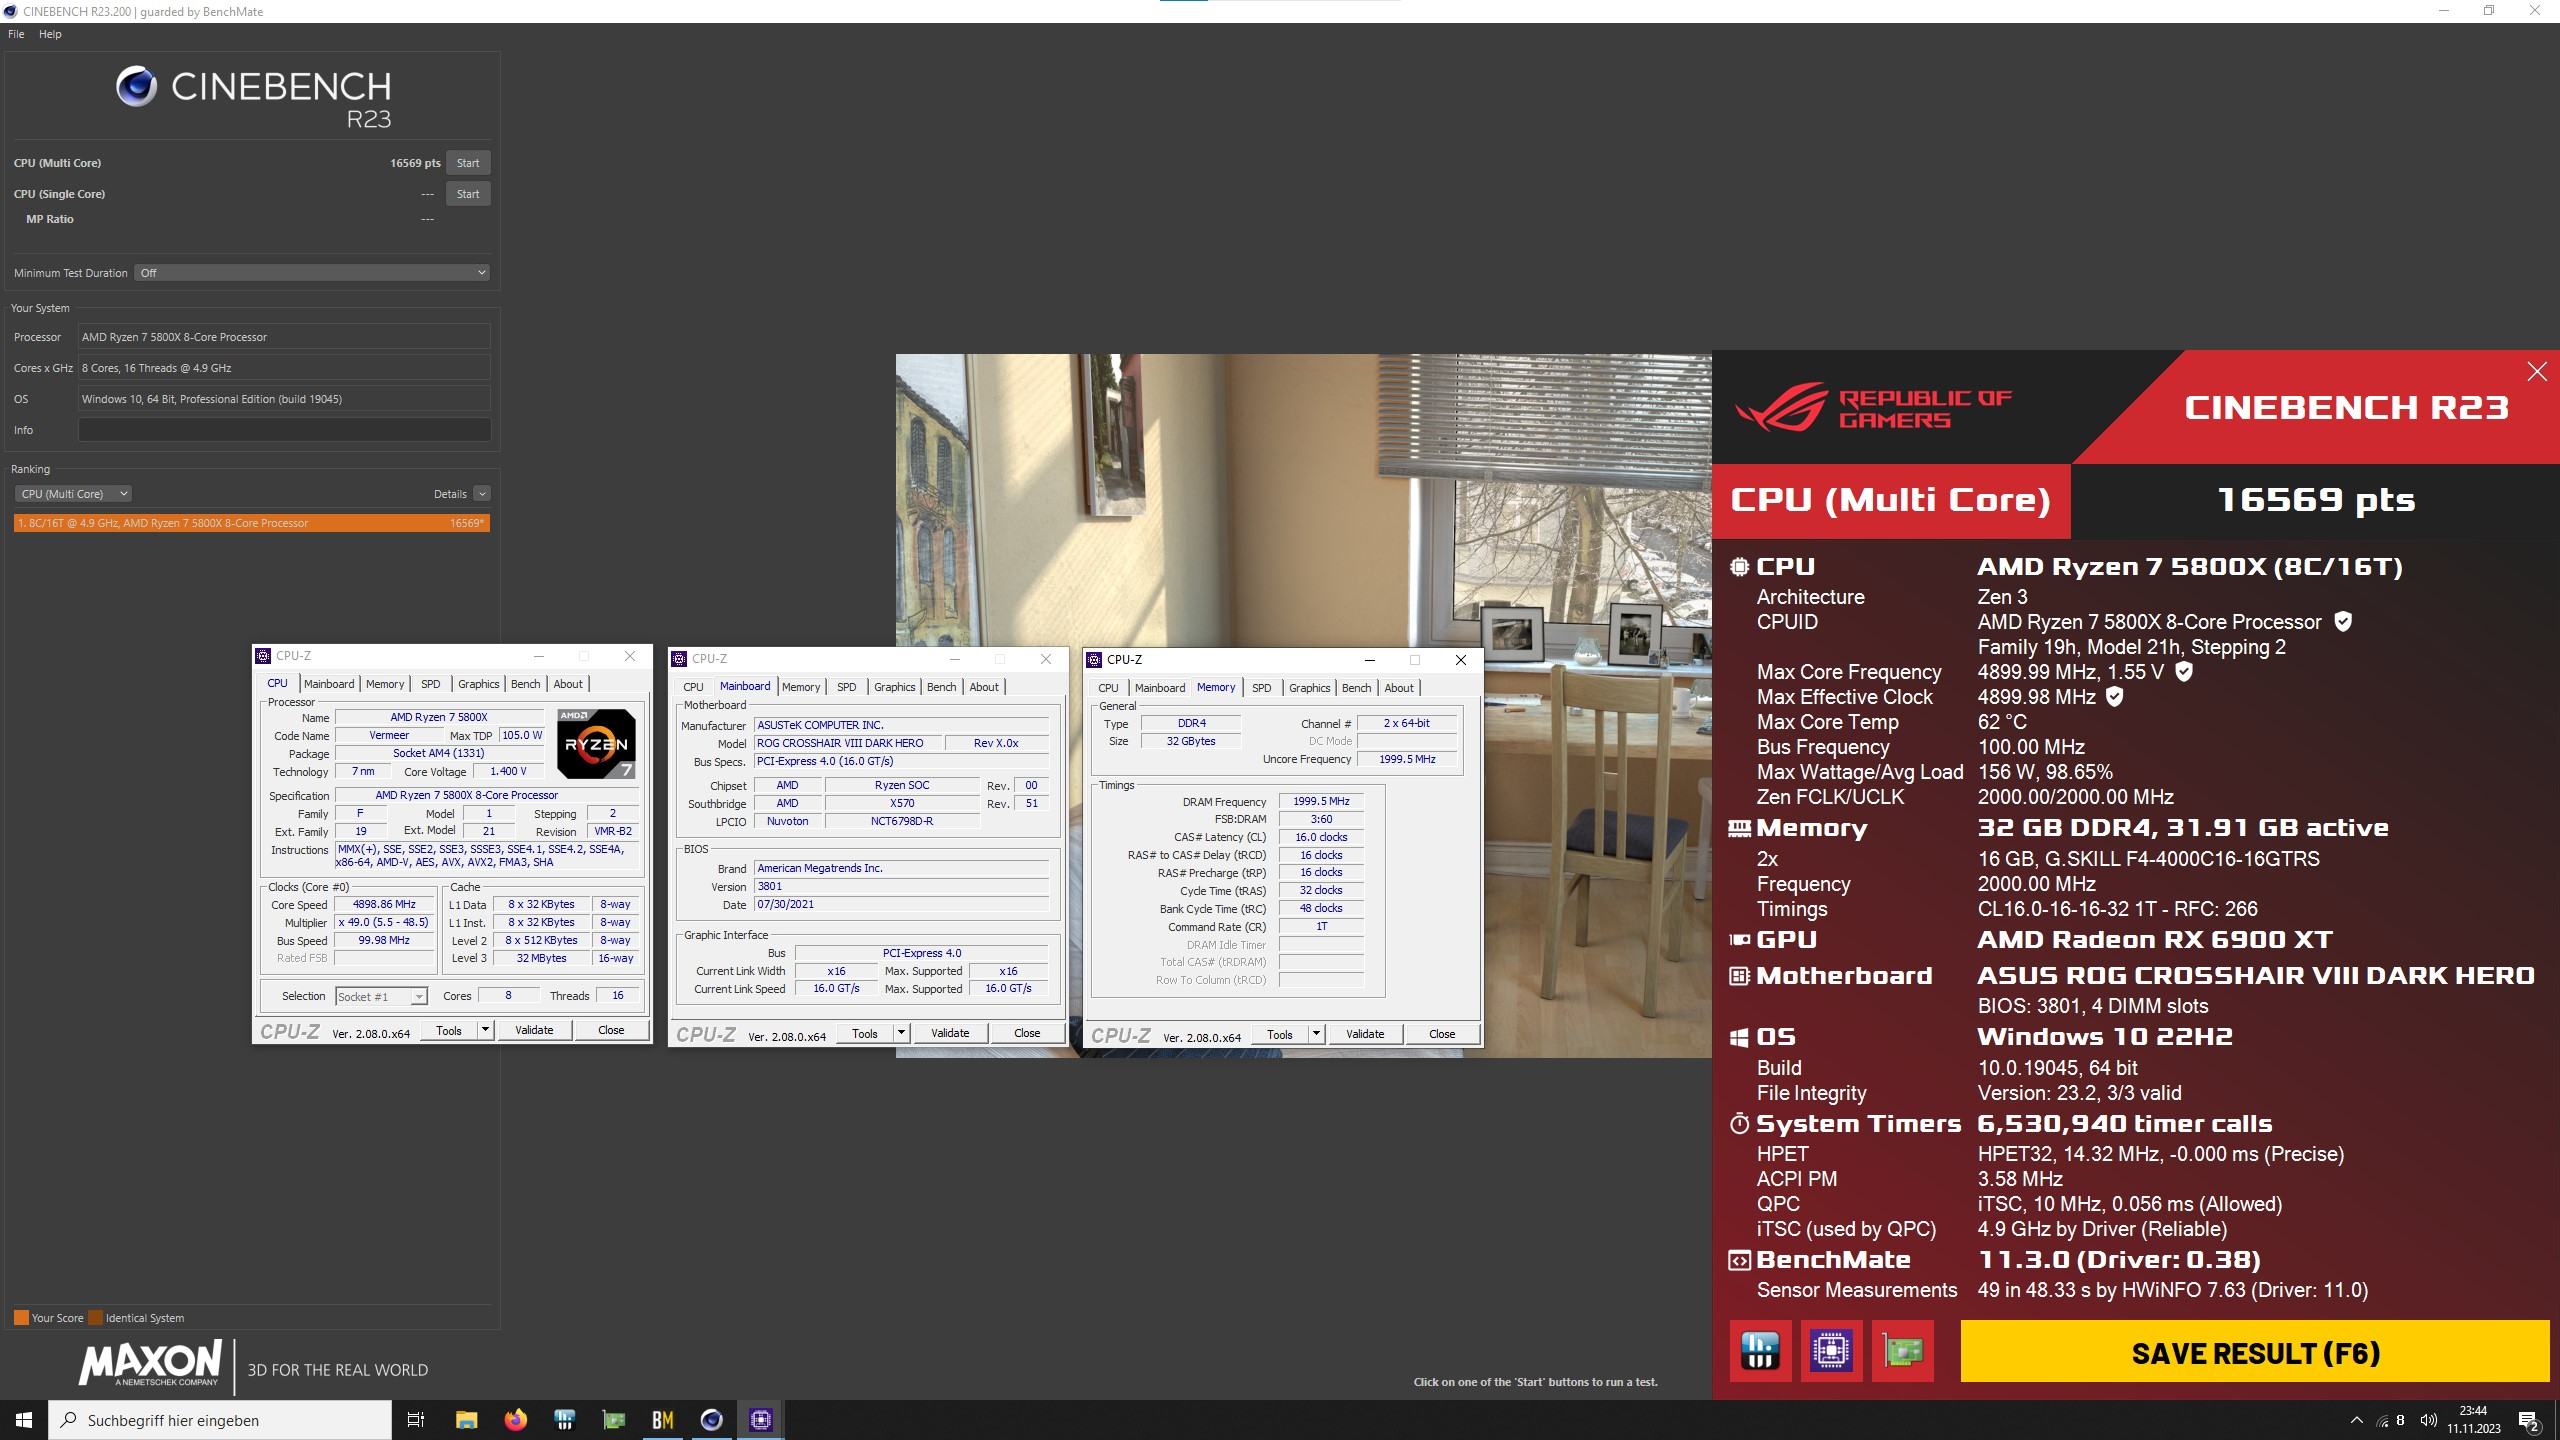The image size is (2560, 1440).
Task: Click Tools button in Mainboard CPU-Z window
Action: [865, 1033]
